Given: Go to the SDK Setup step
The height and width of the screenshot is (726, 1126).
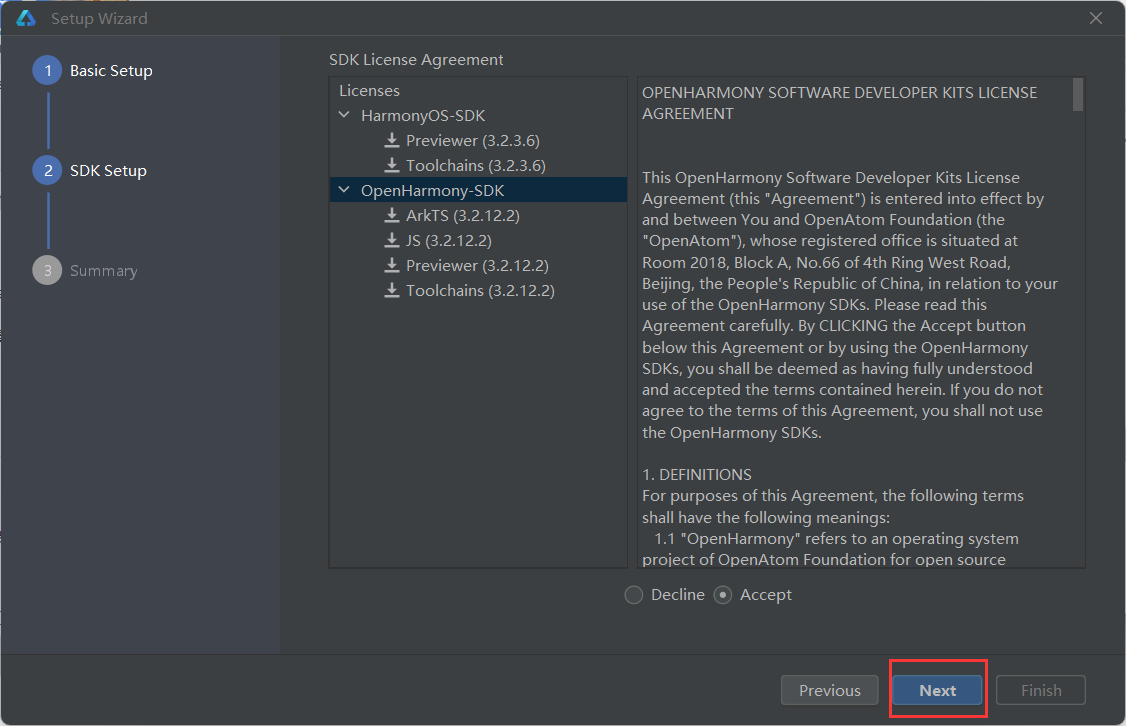Looking at the screenshot, I should (x=108, y=170).
